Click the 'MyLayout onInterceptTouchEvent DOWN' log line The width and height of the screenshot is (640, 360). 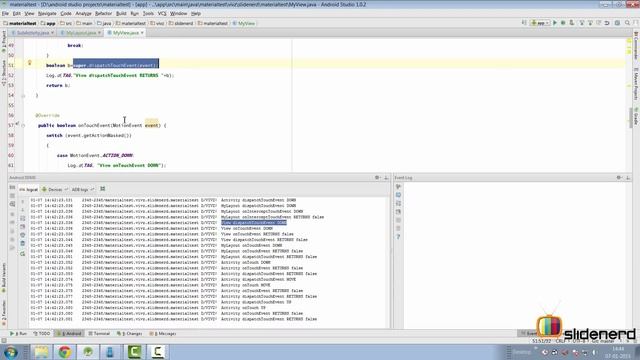pos(262,211)
